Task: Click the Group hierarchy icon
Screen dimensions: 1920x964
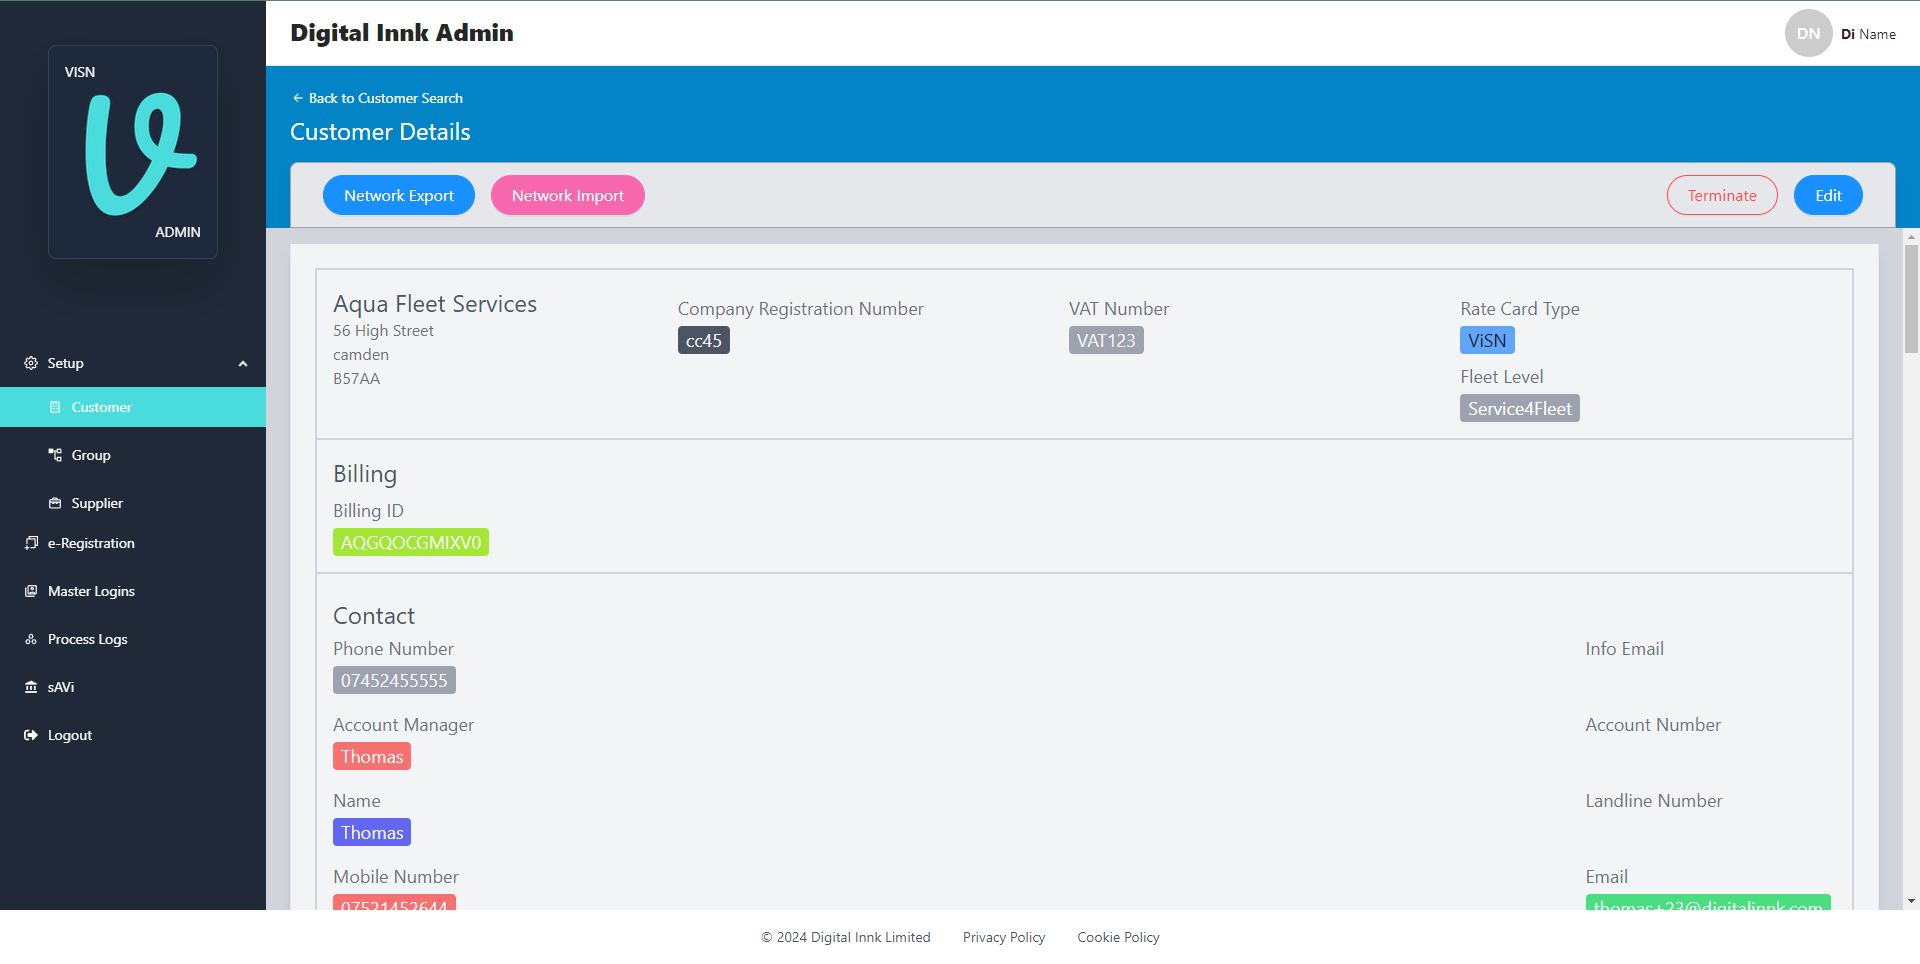Action: [55, 455]
